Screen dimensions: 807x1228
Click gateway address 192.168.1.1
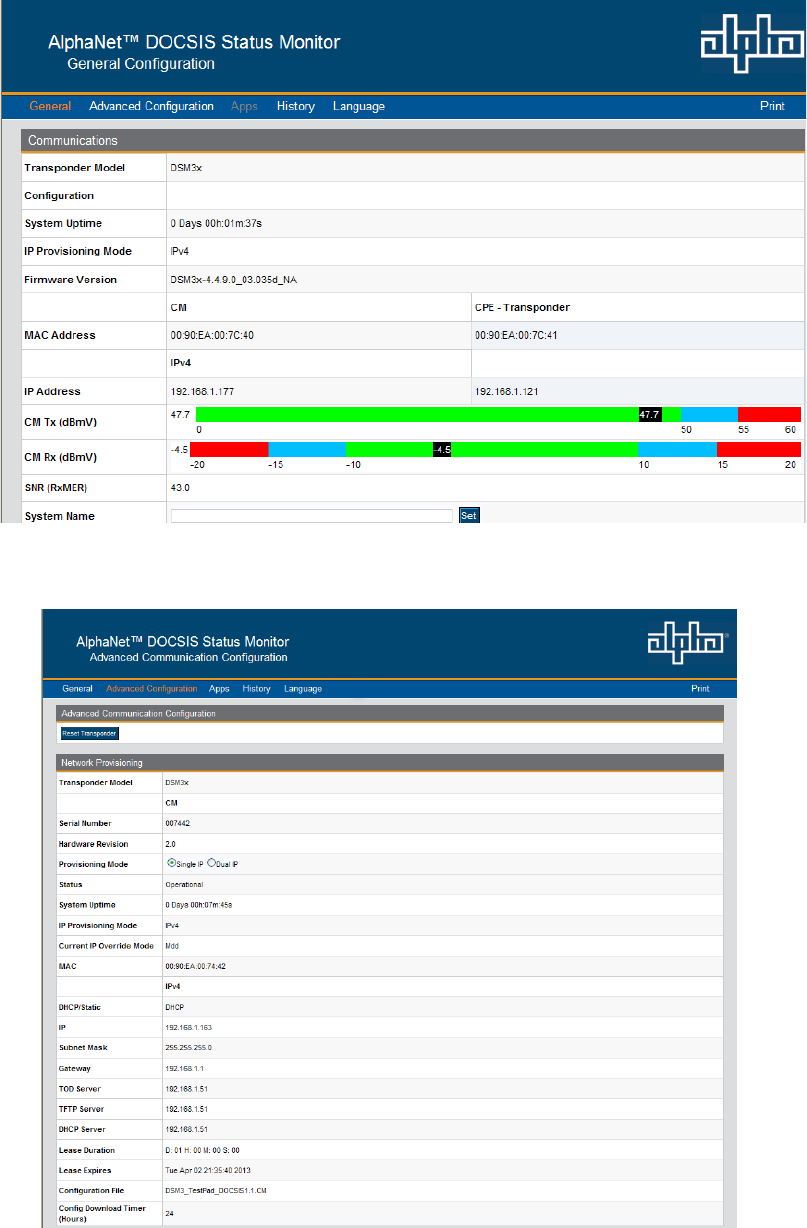pos(183,1069)
